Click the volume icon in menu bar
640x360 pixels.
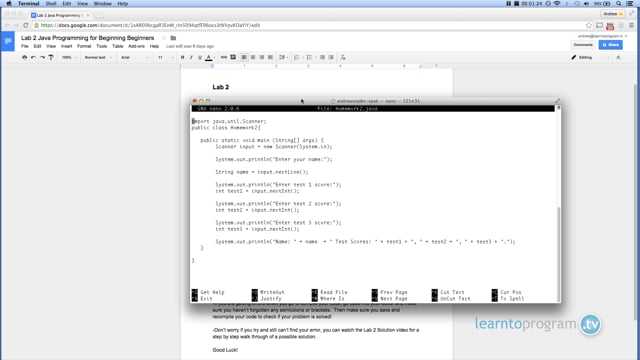(x=587, y=4)
